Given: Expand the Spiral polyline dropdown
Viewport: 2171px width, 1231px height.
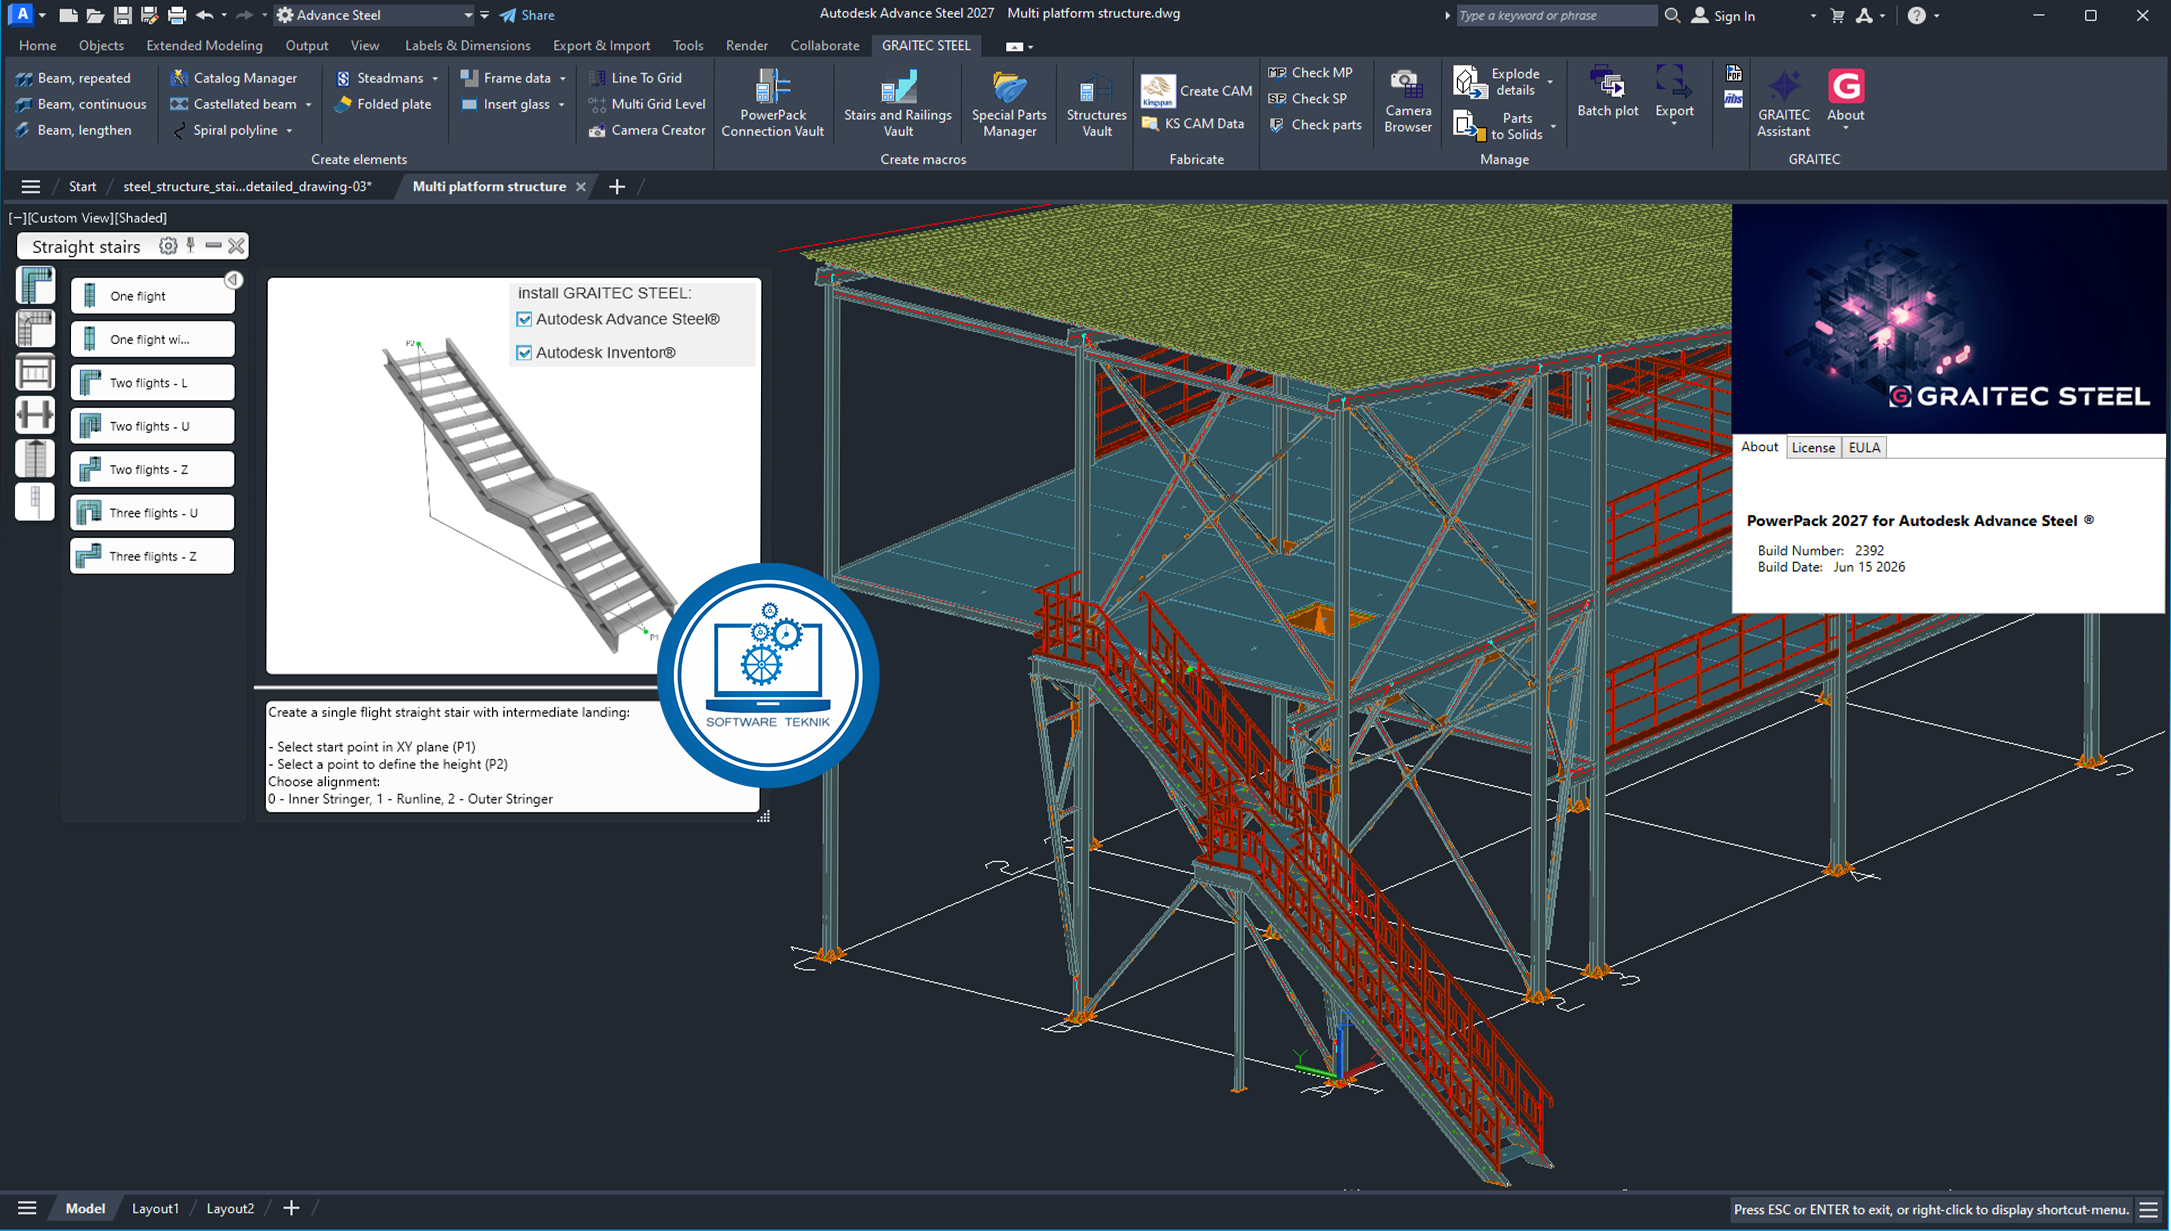Looking at the screenshot, I should click(x=289, y=130).
